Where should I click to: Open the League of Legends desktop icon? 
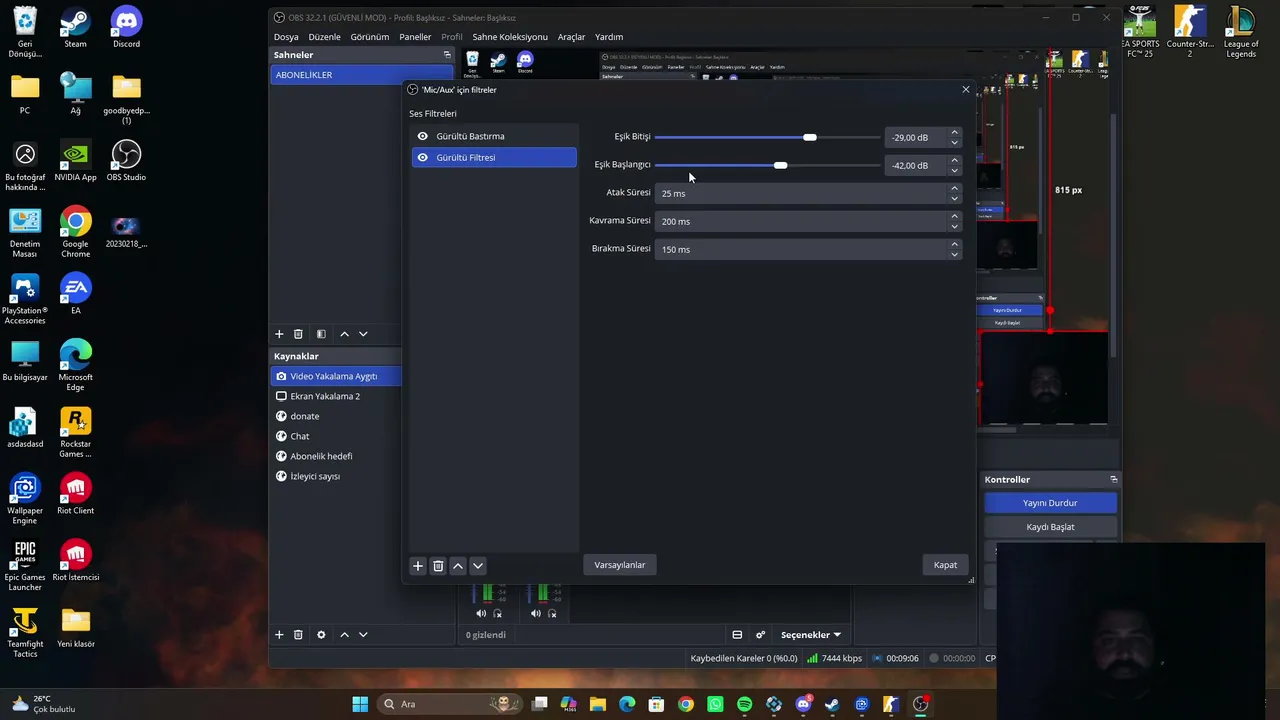tap(1241, 32)
